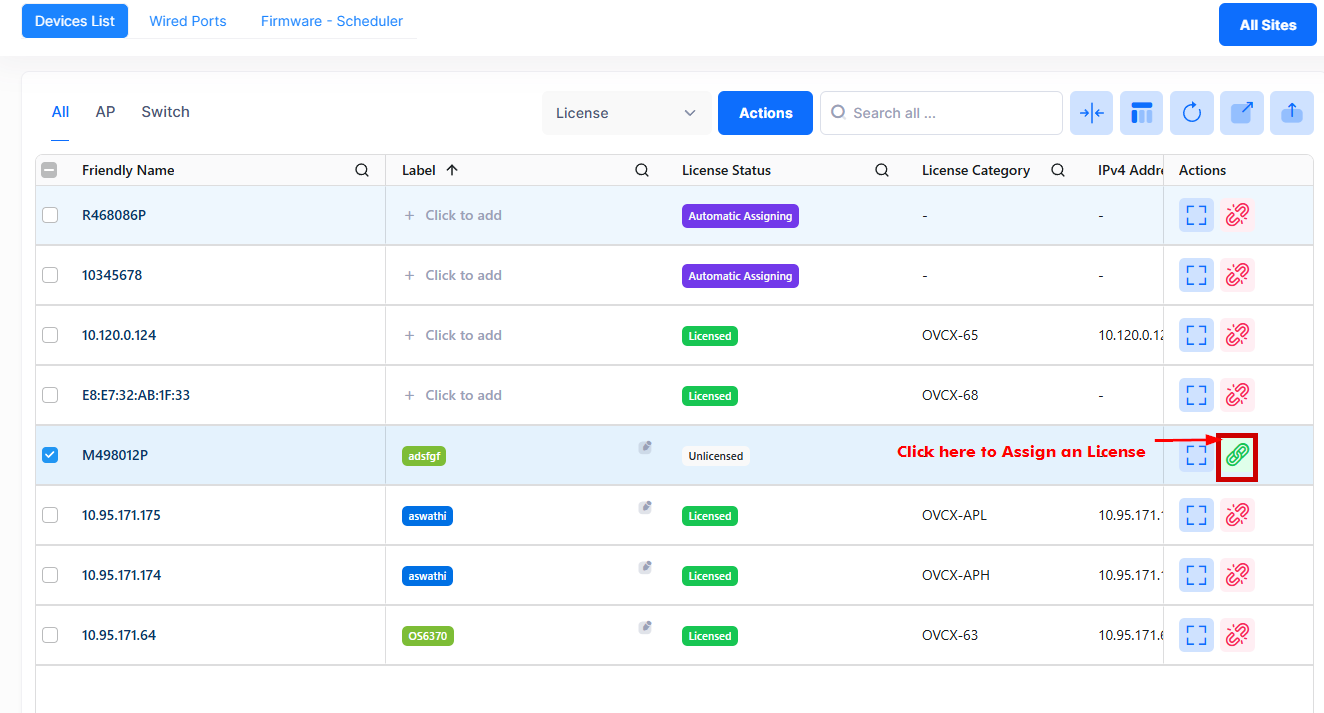The height and width of the screenshot is (713, 1324).
Task: Click the OS6370 label tag
Action: point(428,636)
